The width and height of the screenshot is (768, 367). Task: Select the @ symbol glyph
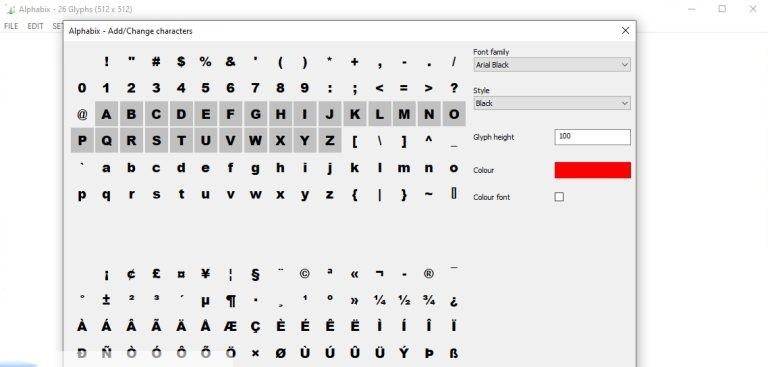click(82, 114)
